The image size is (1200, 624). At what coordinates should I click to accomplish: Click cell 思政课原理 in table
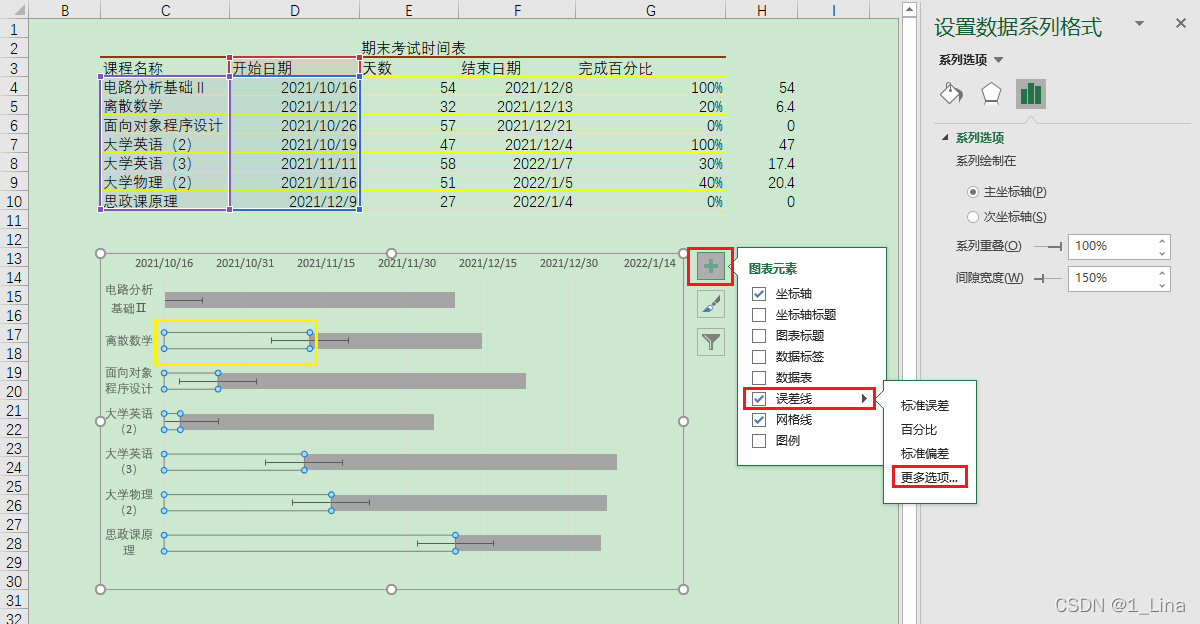pos(165,201)
